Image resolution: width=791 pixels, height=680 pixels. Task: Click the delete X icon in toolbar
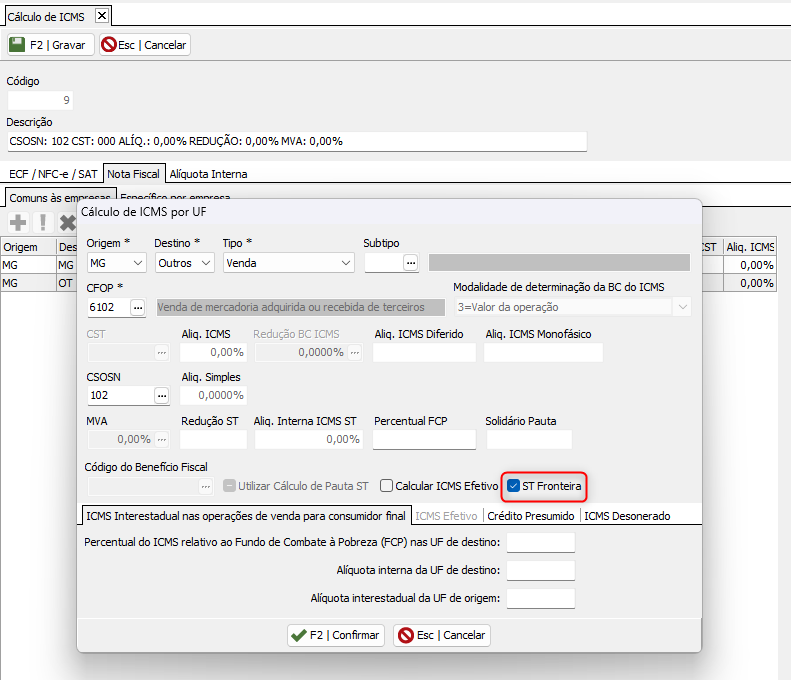click(68, 222)
